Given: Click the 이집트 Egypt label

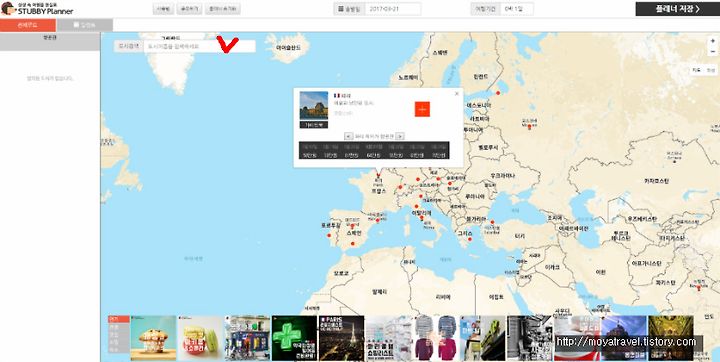Looking at the screenshot, I should click(x=497, y=296).
